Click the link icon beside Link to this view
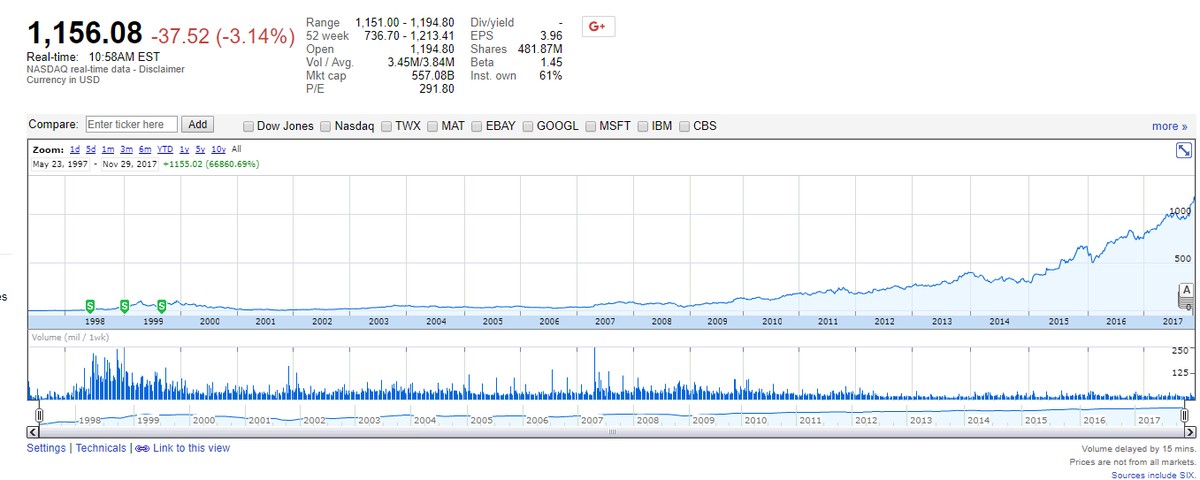This screenshot has height=480, width=1200. 142,449
